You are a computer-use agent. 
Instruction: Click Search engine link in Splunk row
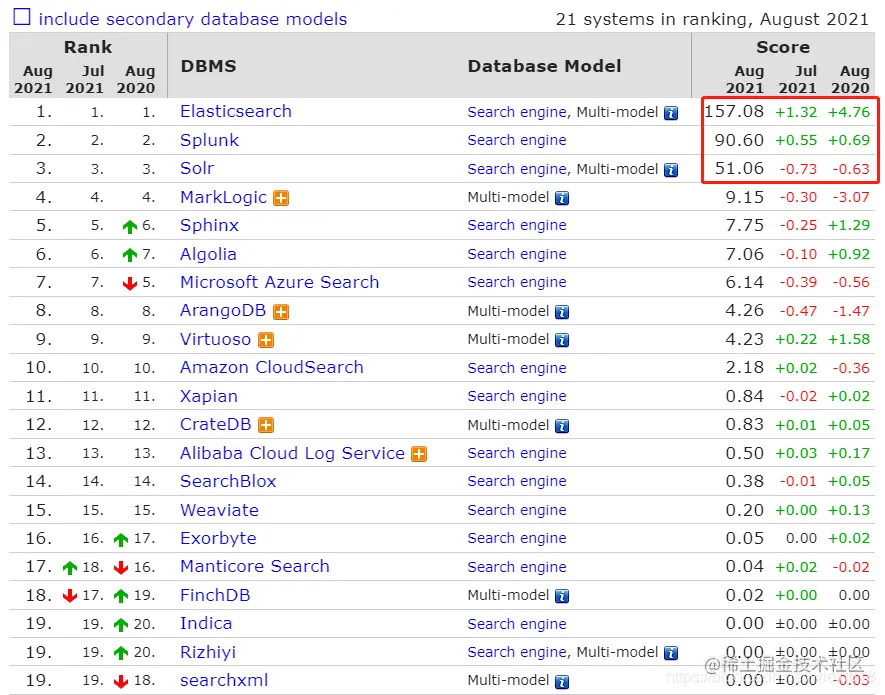pos(517,140)
